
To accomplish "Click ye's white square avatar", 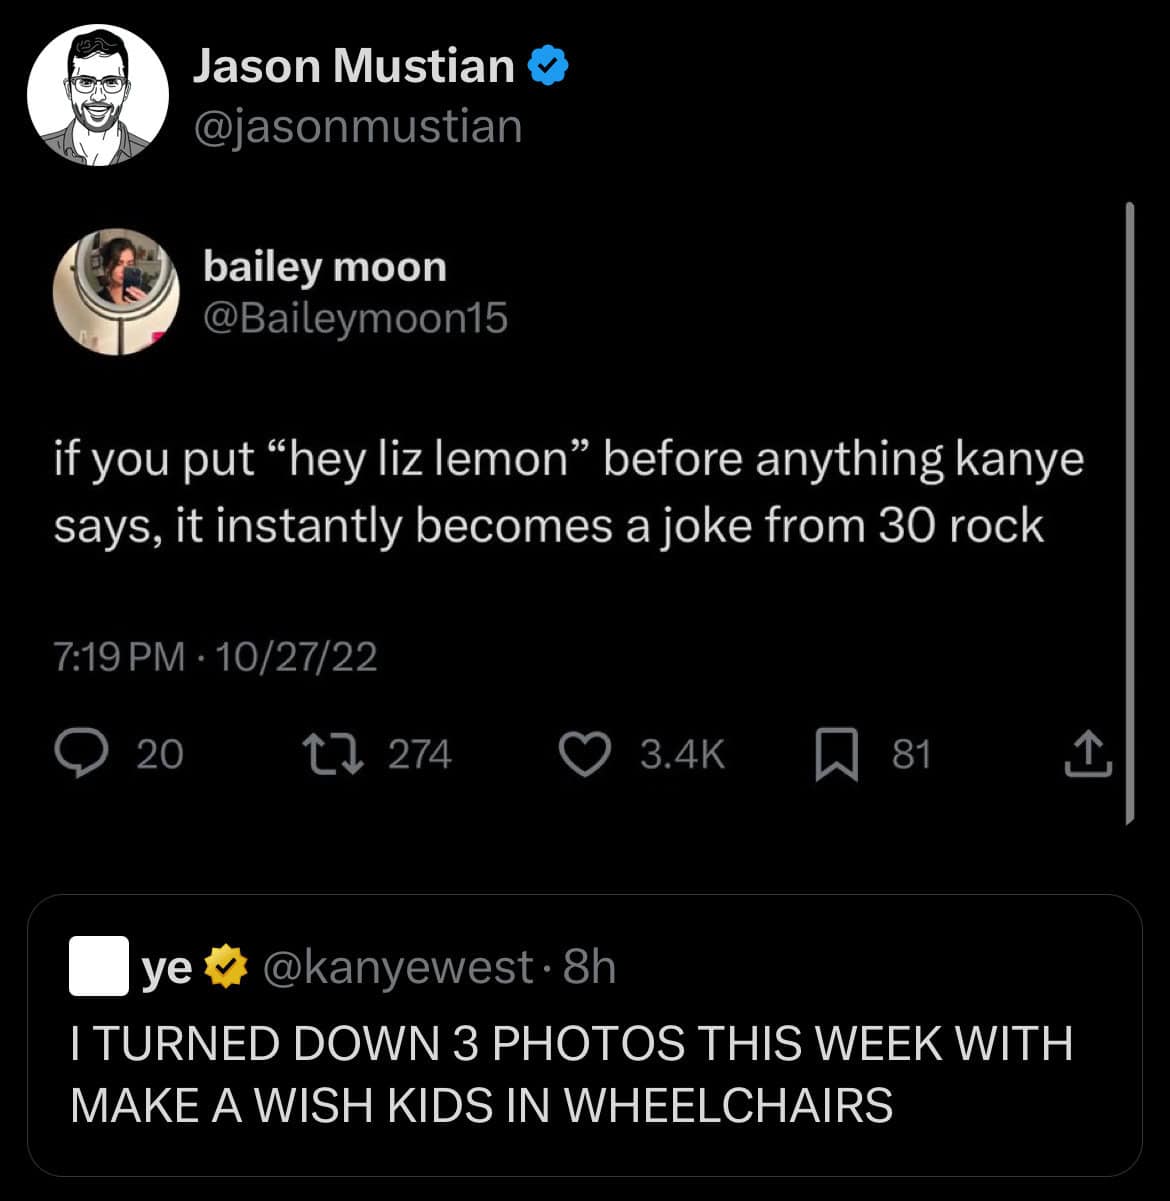I will pos(99,966).
